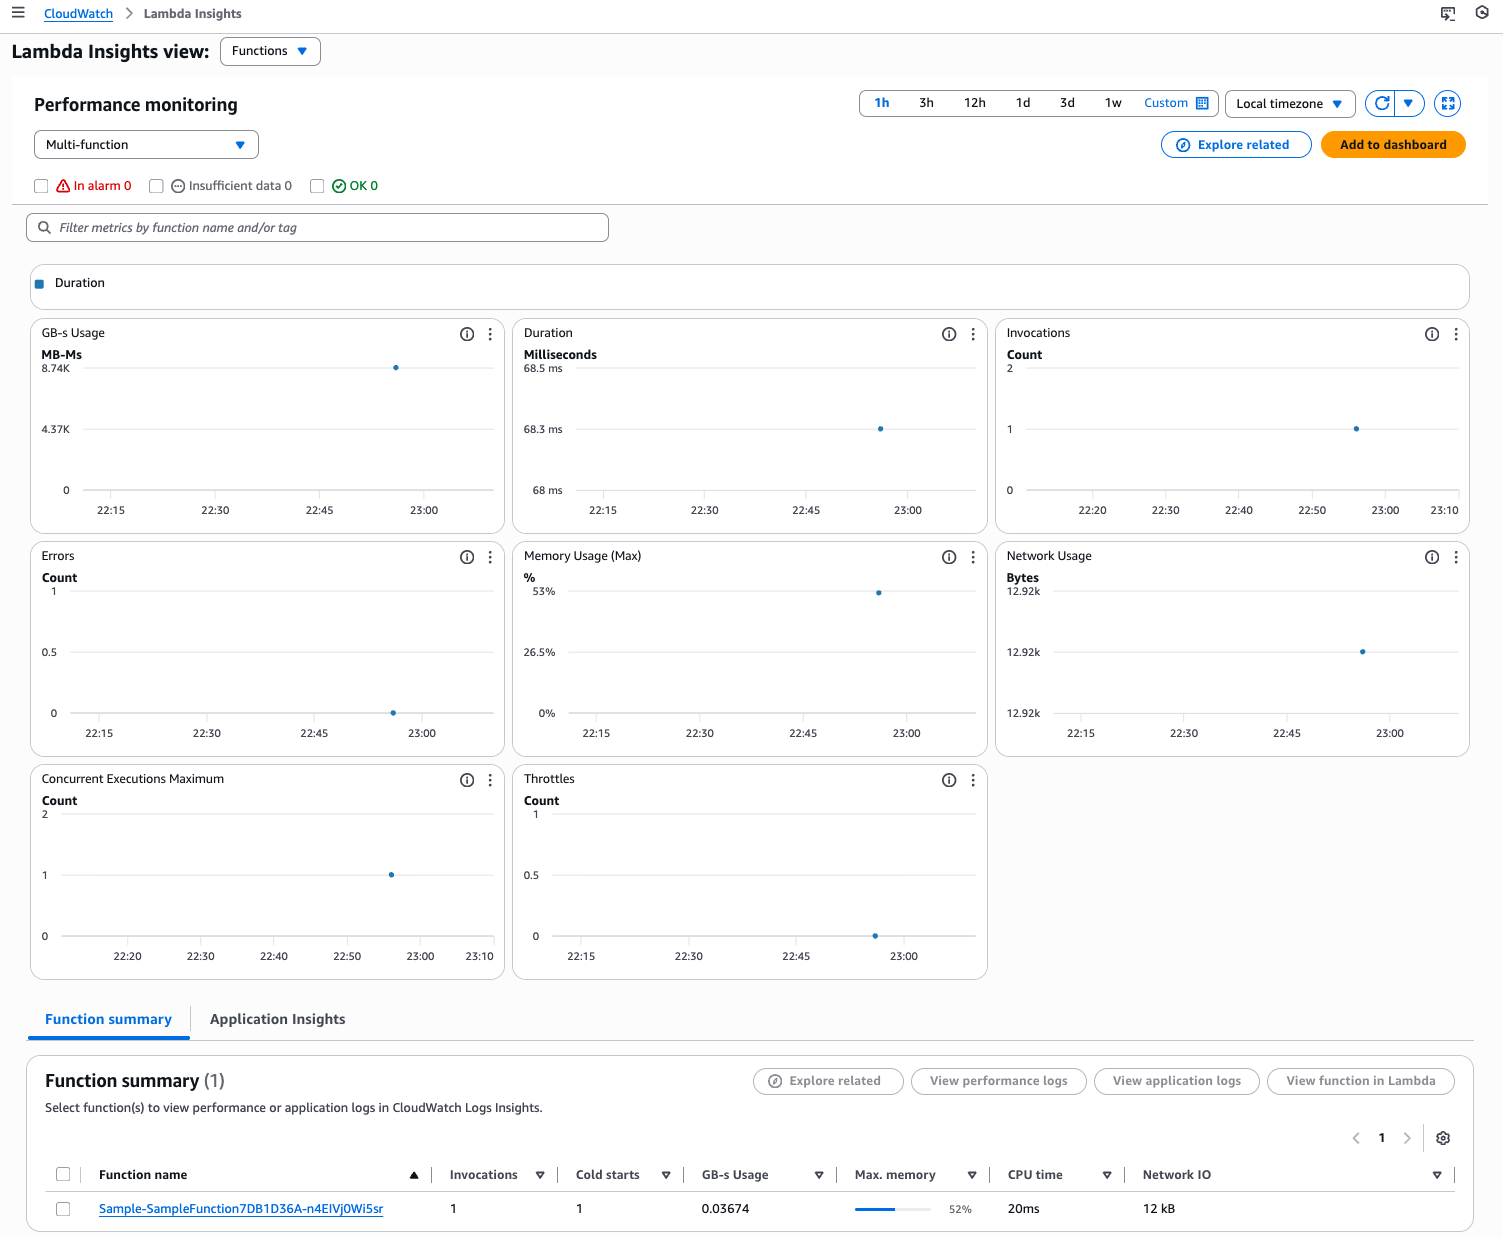
Task: Select the 3h time range
Action: click(926, 103)
